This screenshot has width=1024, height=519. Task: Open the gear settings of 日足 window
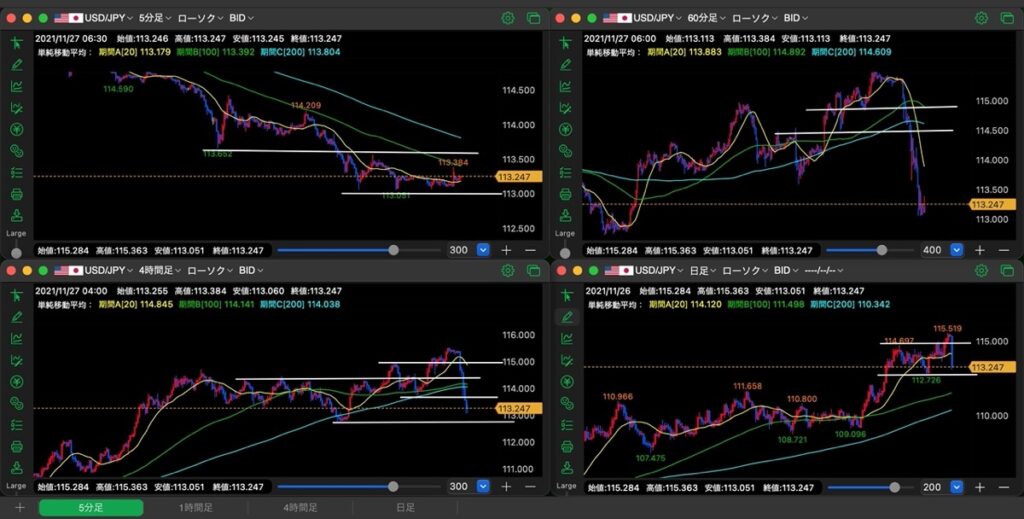coord(982,270)
